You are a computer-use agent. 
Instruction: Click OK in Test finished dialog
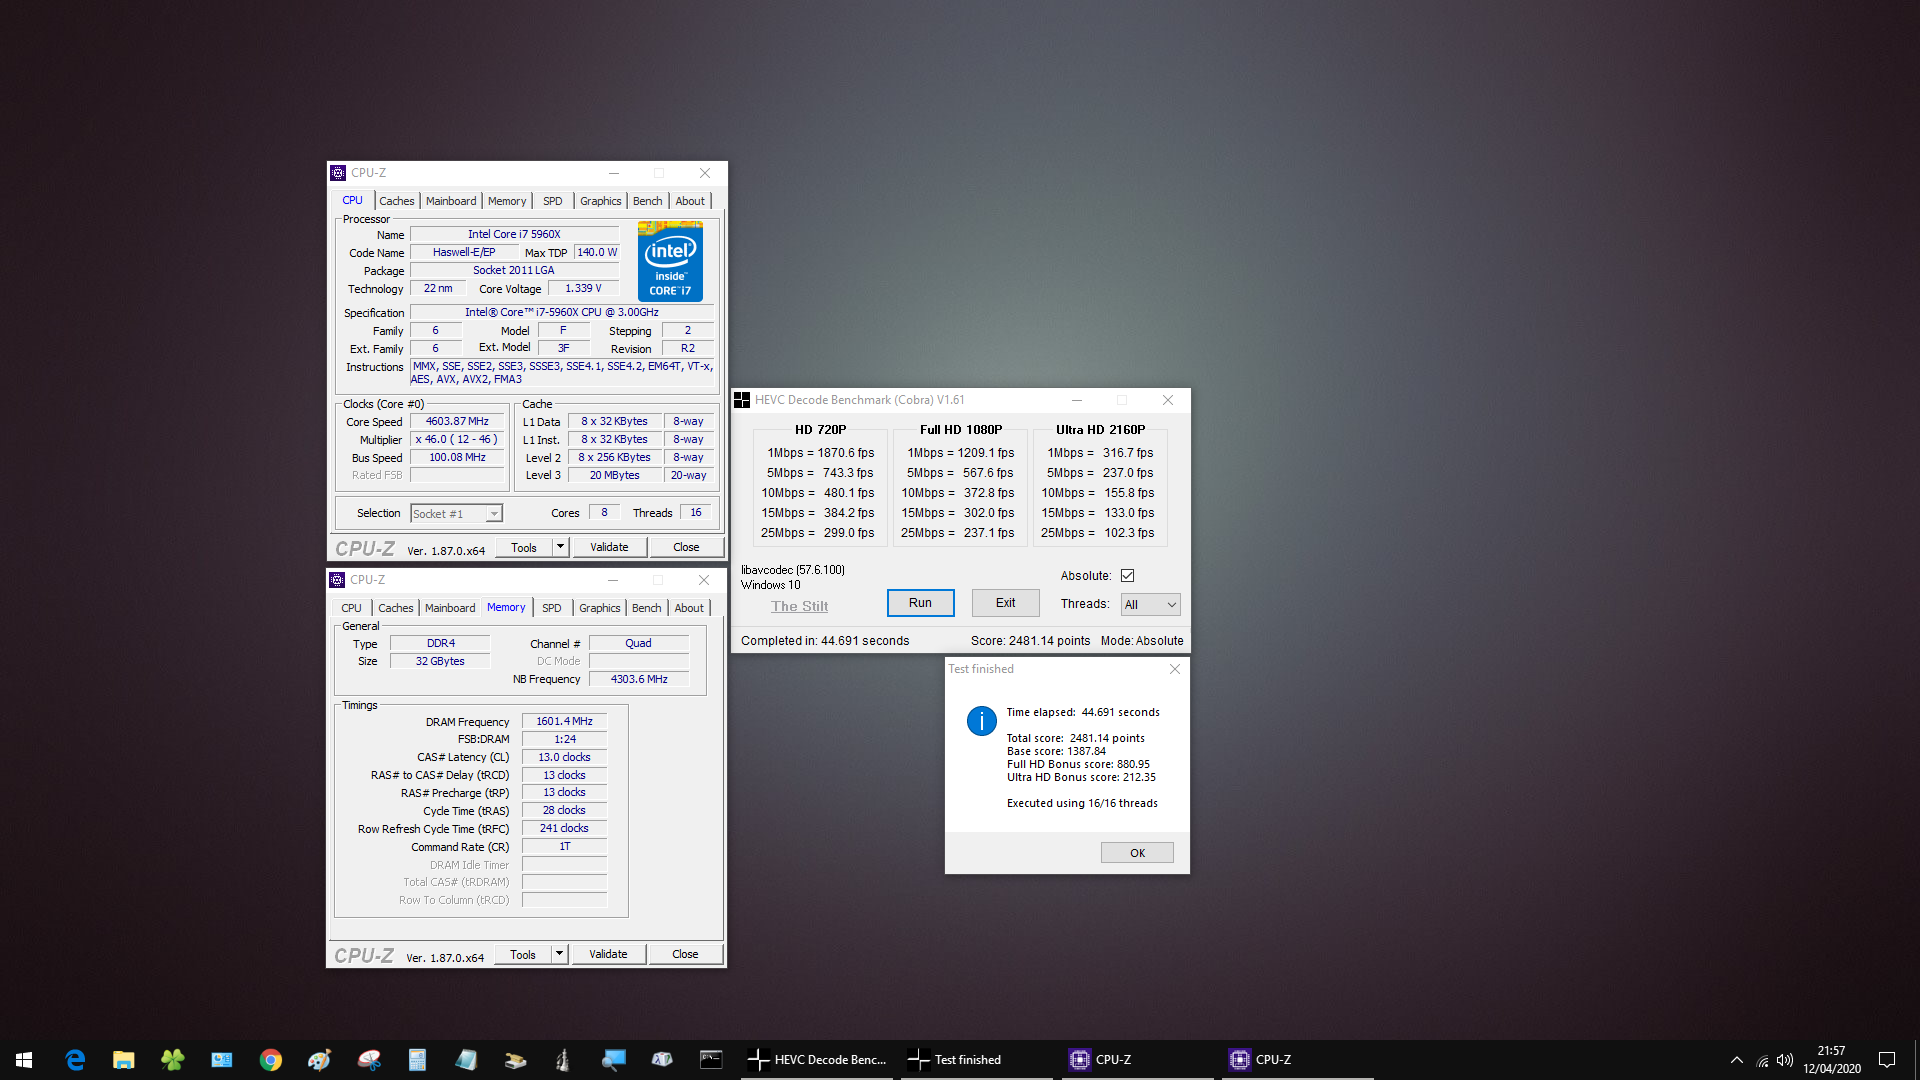1137,853
